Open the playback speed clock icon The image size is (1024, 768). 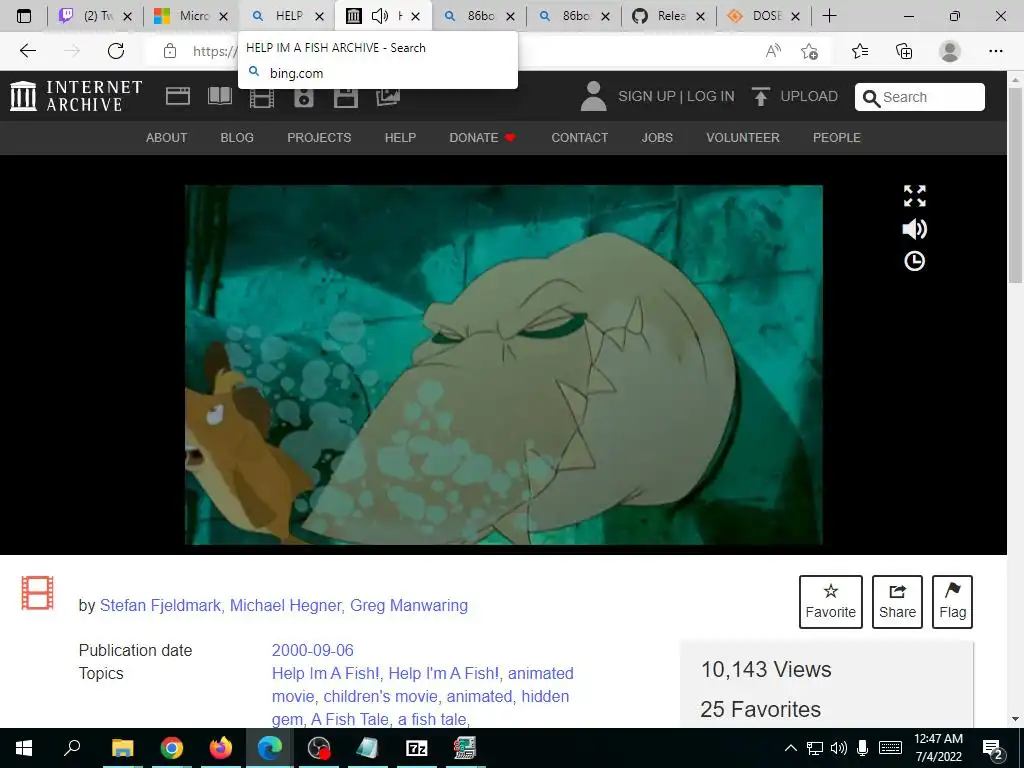coord(914,261)
